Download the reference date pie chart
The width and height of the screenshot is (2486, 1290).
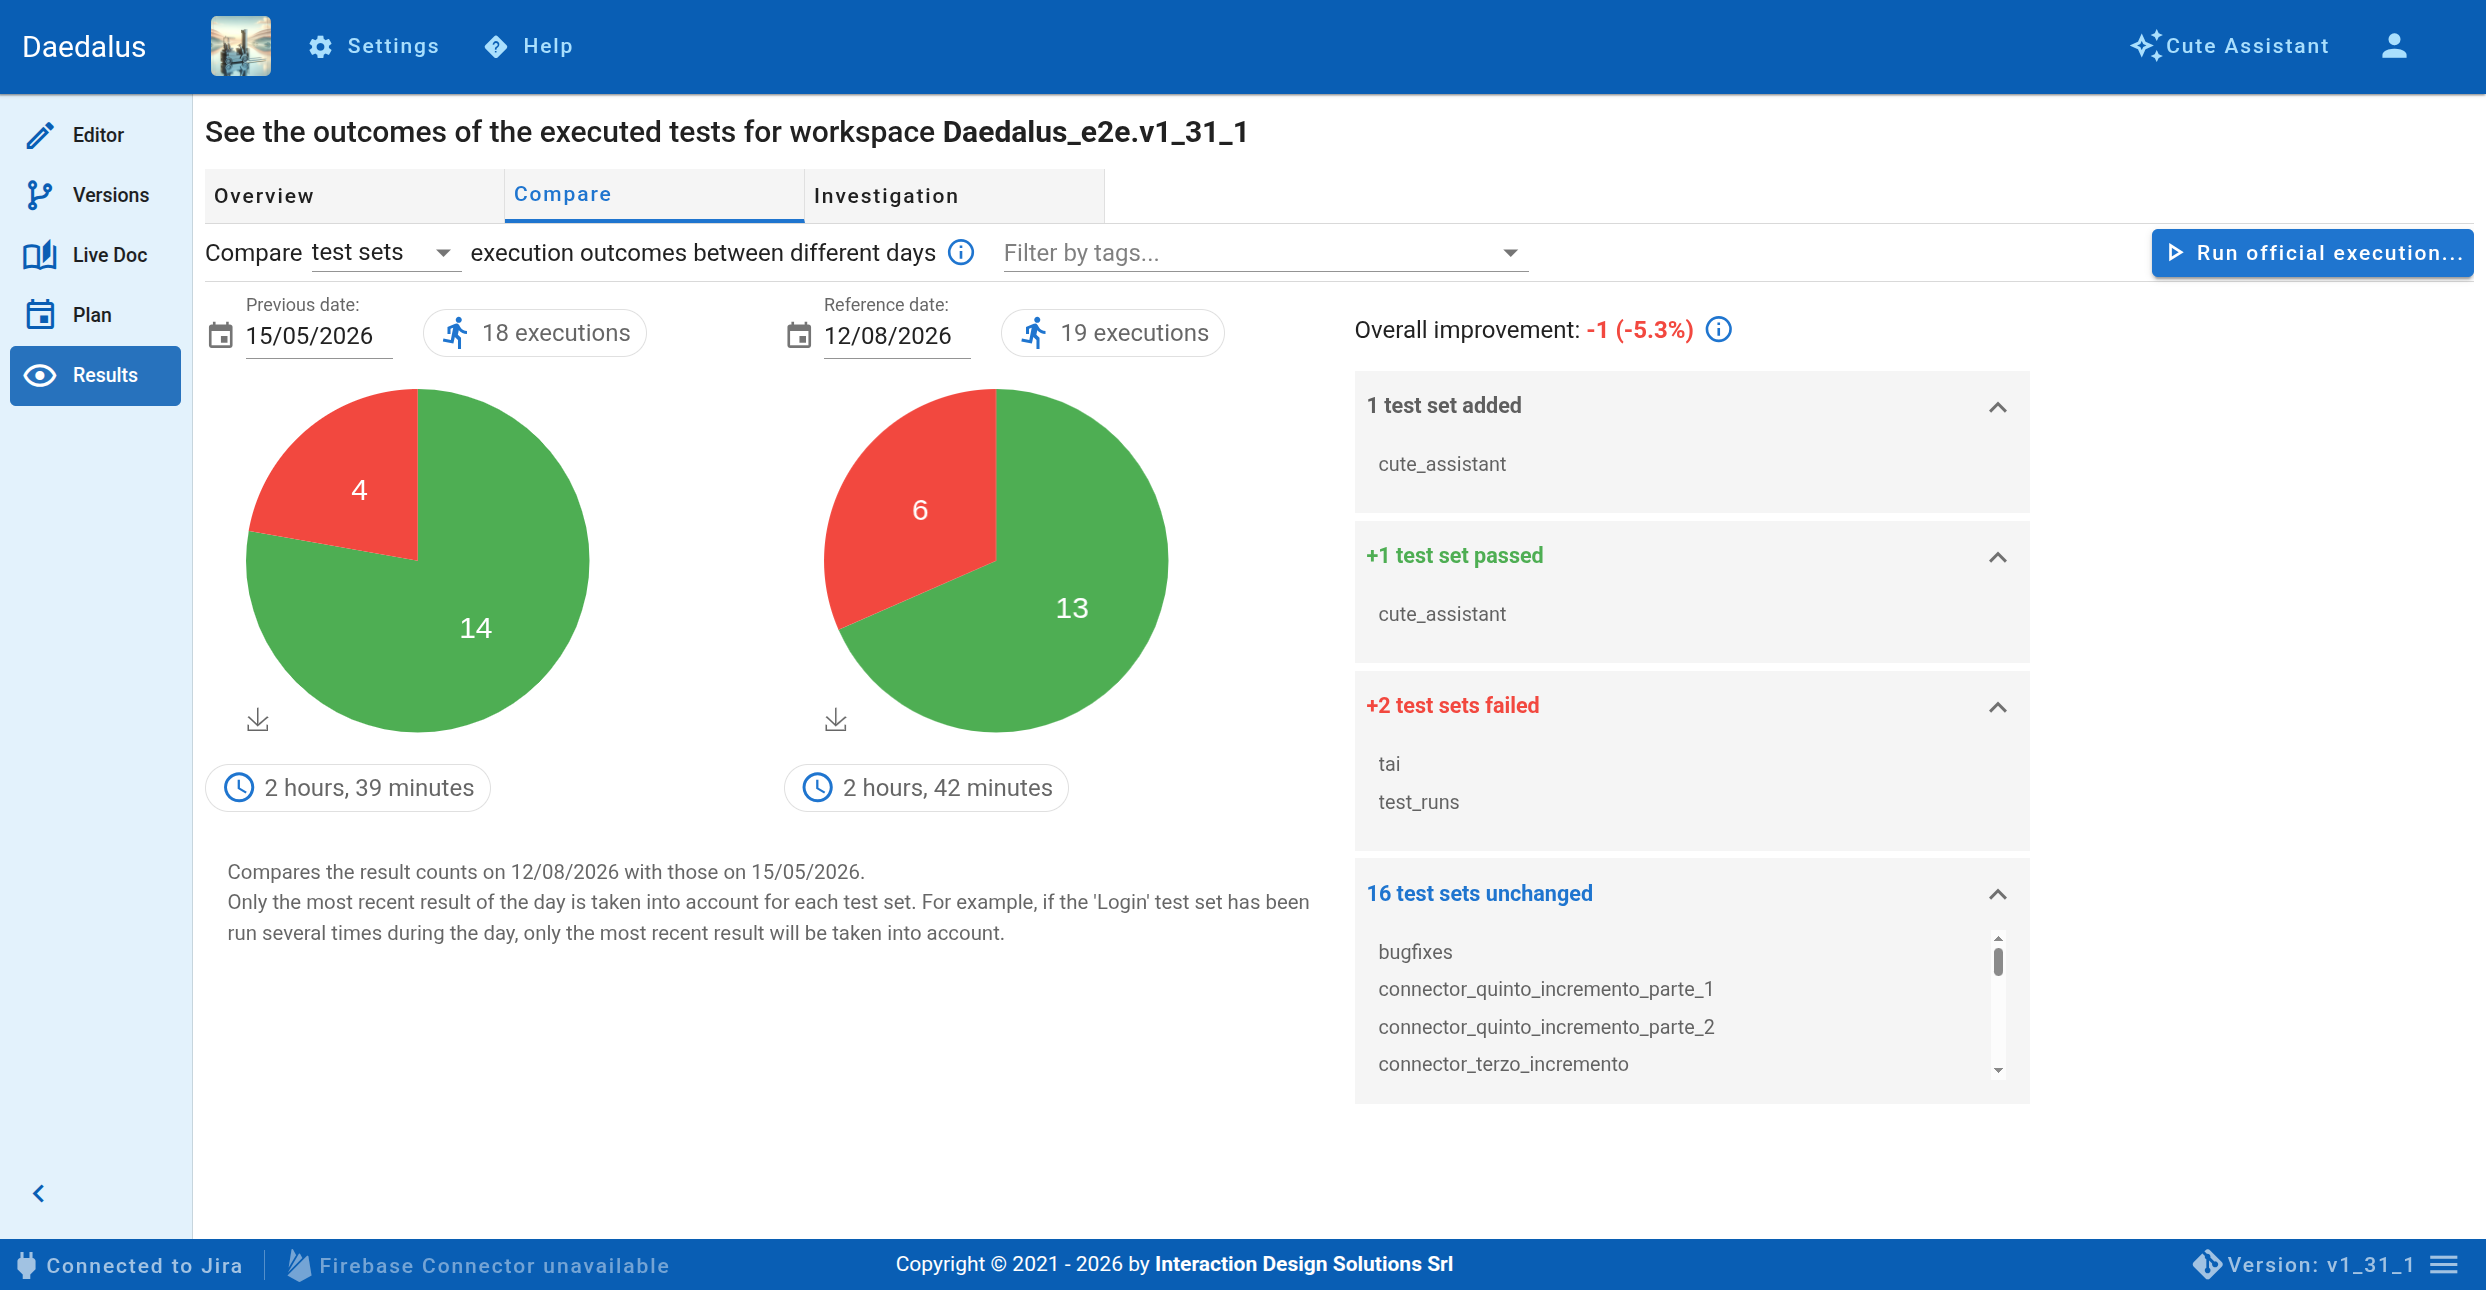coord(836,720)
